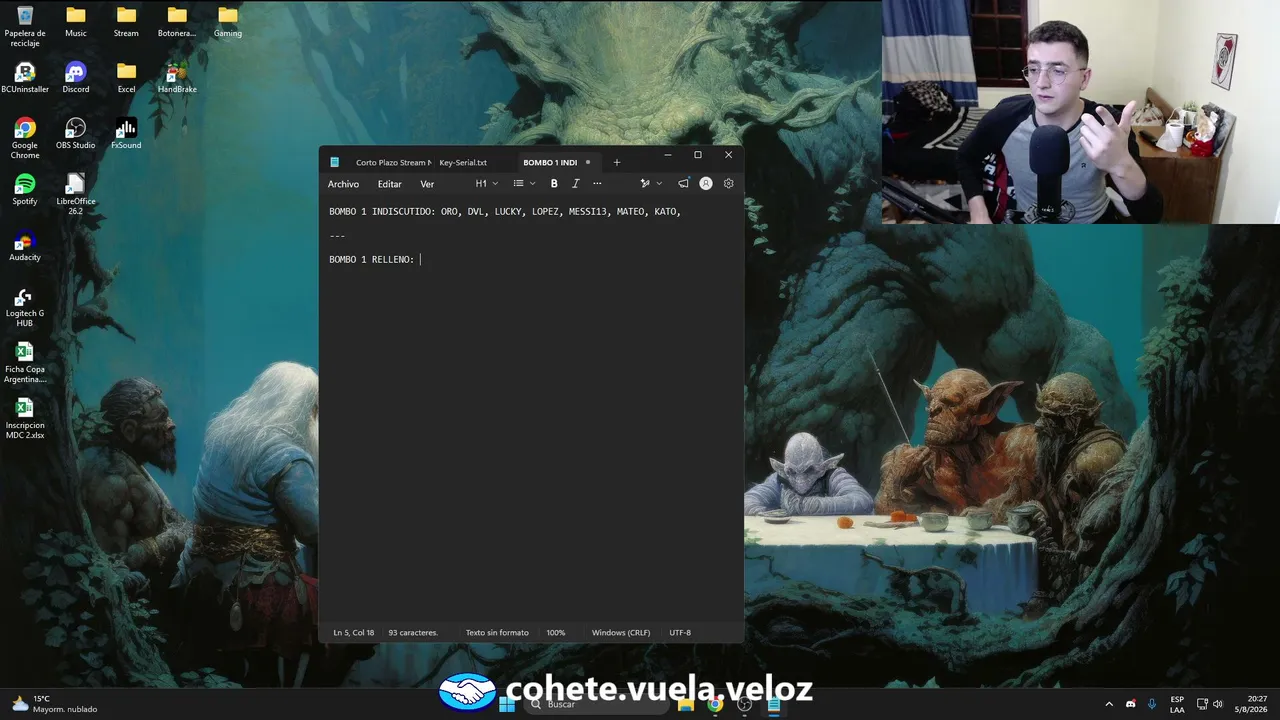
Task: Open the AI rewrite pen tool
Action: [645, 184]
